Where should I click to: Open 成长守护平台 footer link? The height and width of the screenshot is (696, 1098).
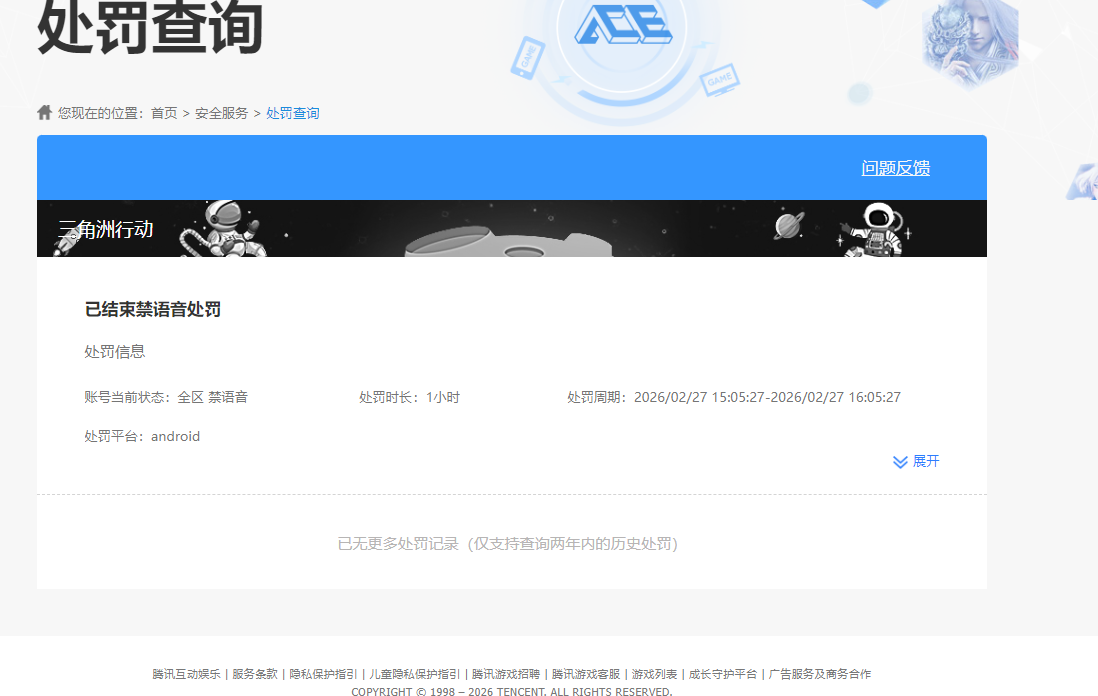723,674
